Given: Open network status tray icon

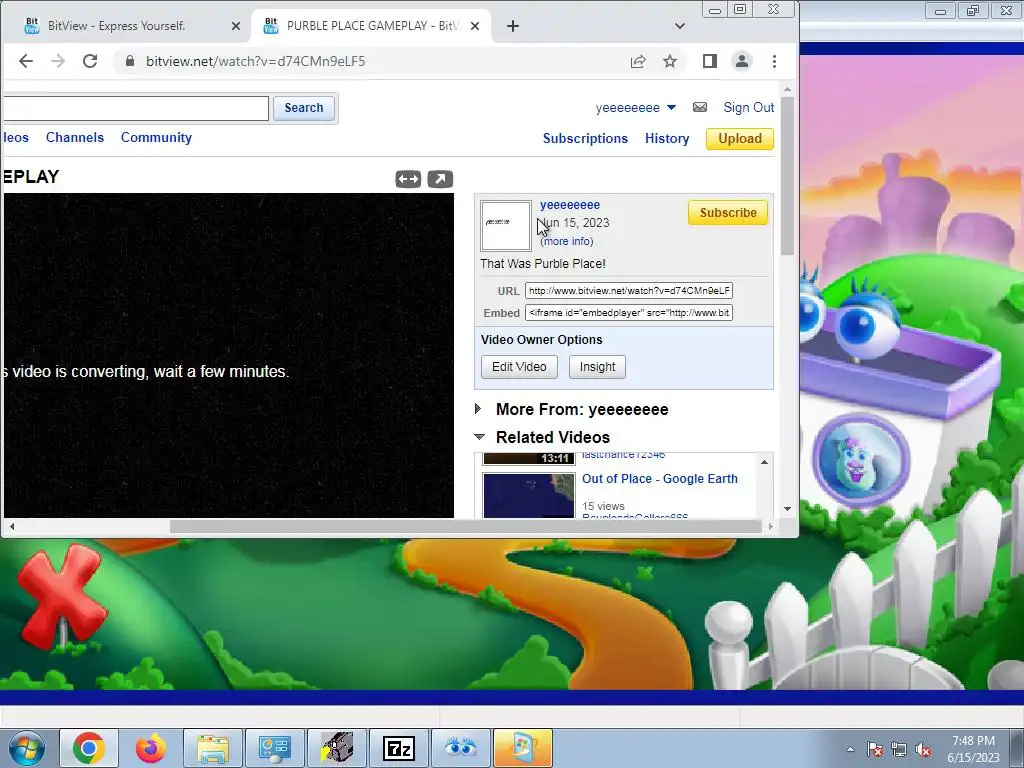Looking at the screenshot, I should click(x=899, y=749).
